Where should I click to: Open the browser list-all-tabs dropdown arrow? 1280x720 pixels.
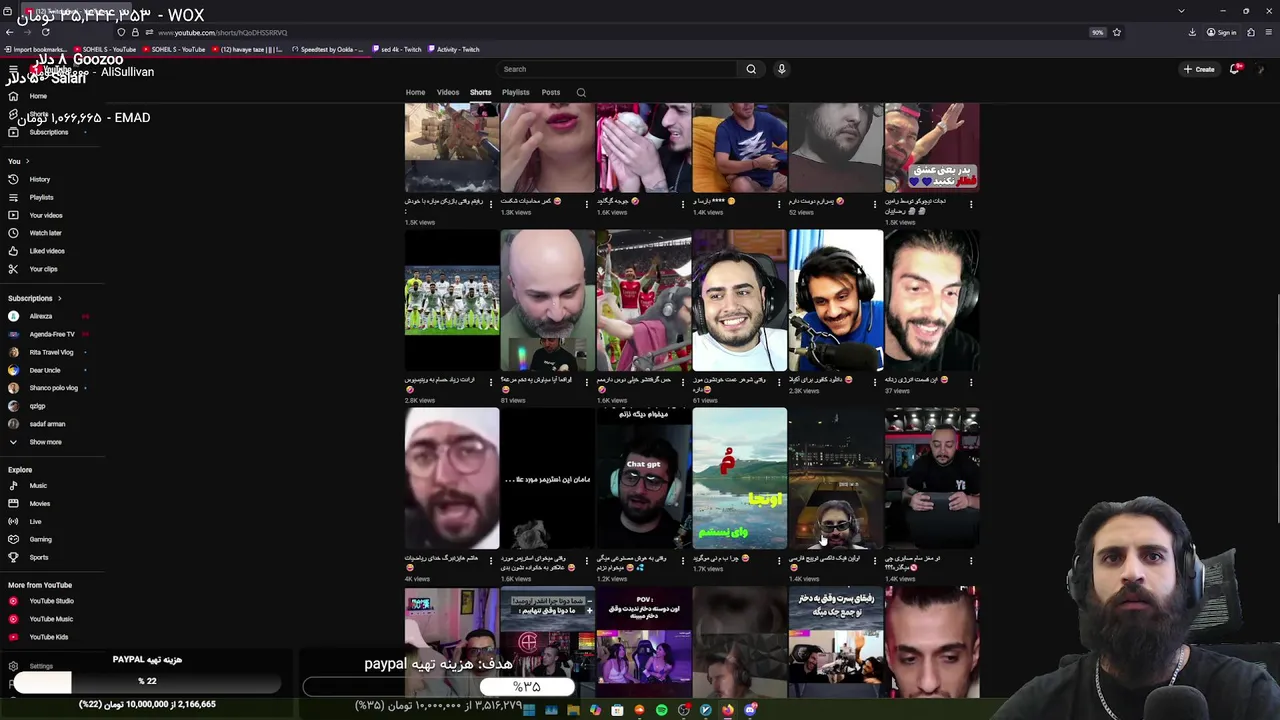(1181, 11)
